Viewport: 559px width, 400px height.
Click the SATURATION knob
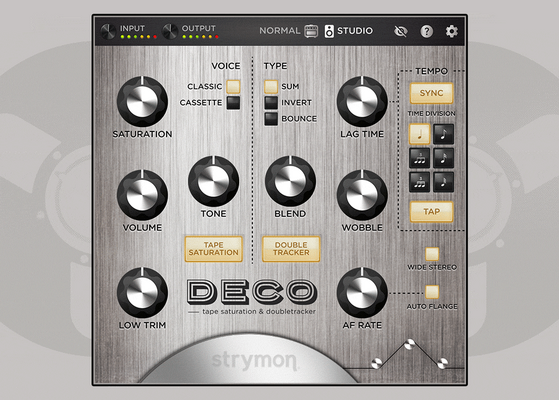pos(142,101)
